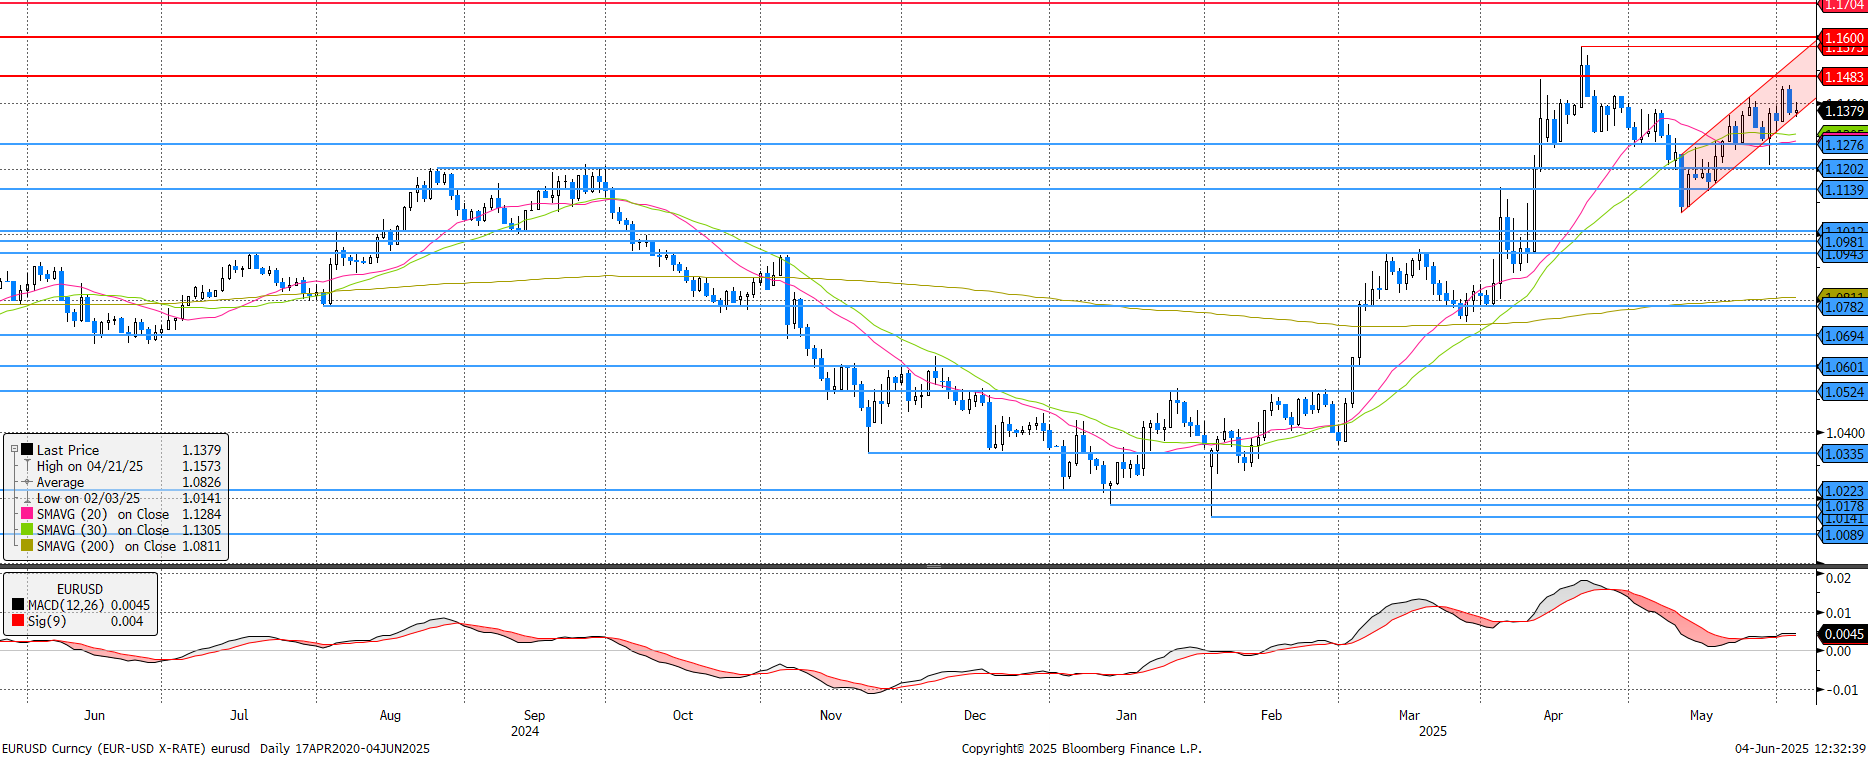Click the pink SMAVG (20) color swatch
The height and width of the screenshot is (757, 1868).
coord(27,513)
